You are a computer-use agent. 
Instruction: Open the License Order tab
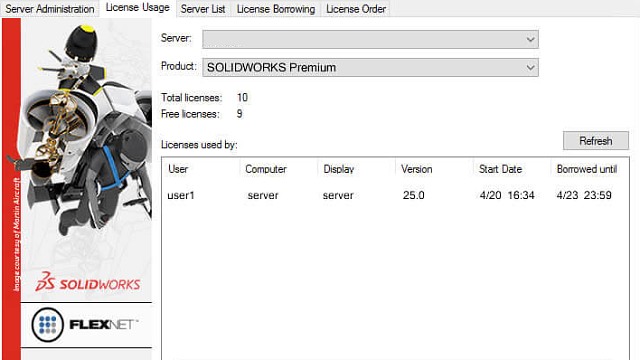356,9
